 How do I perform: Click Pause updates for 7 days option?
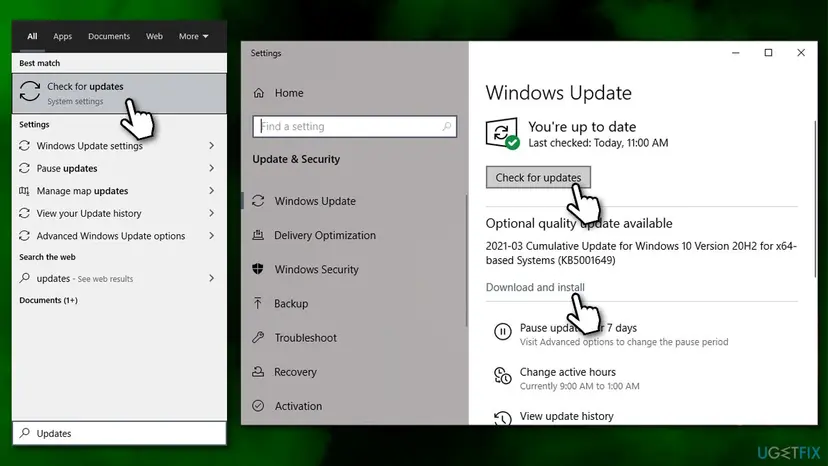click(578, 328)
